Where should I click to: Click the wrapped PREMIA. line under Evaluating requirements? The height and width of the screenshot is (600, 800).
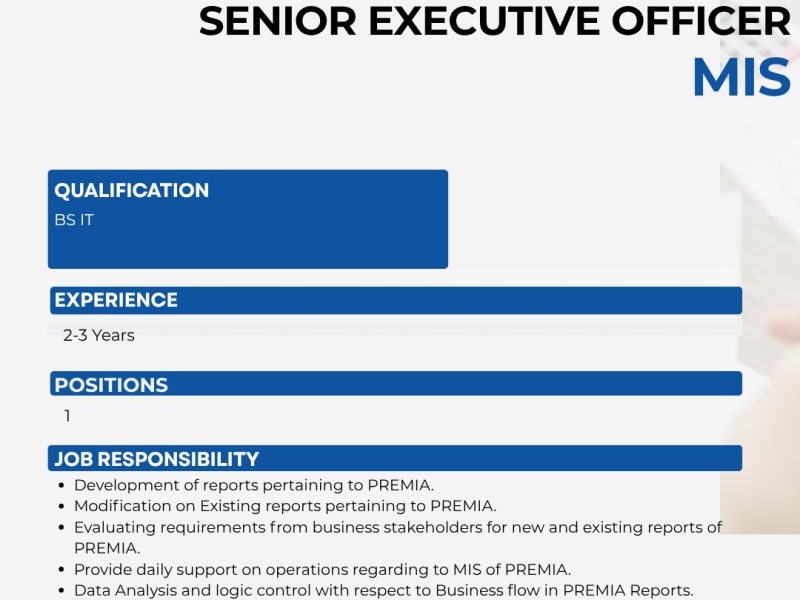(107, 548)
